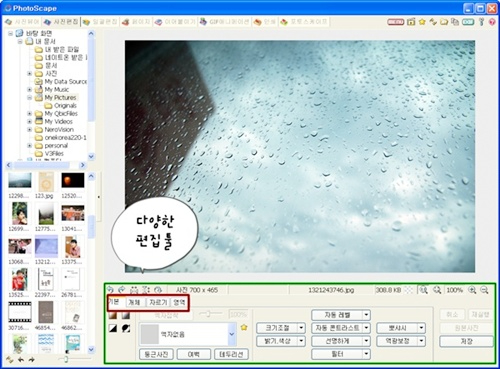This screenshot has width=500, height=369.
Task: Apply the grayscale effect icon
Action: tap(126, 315)
